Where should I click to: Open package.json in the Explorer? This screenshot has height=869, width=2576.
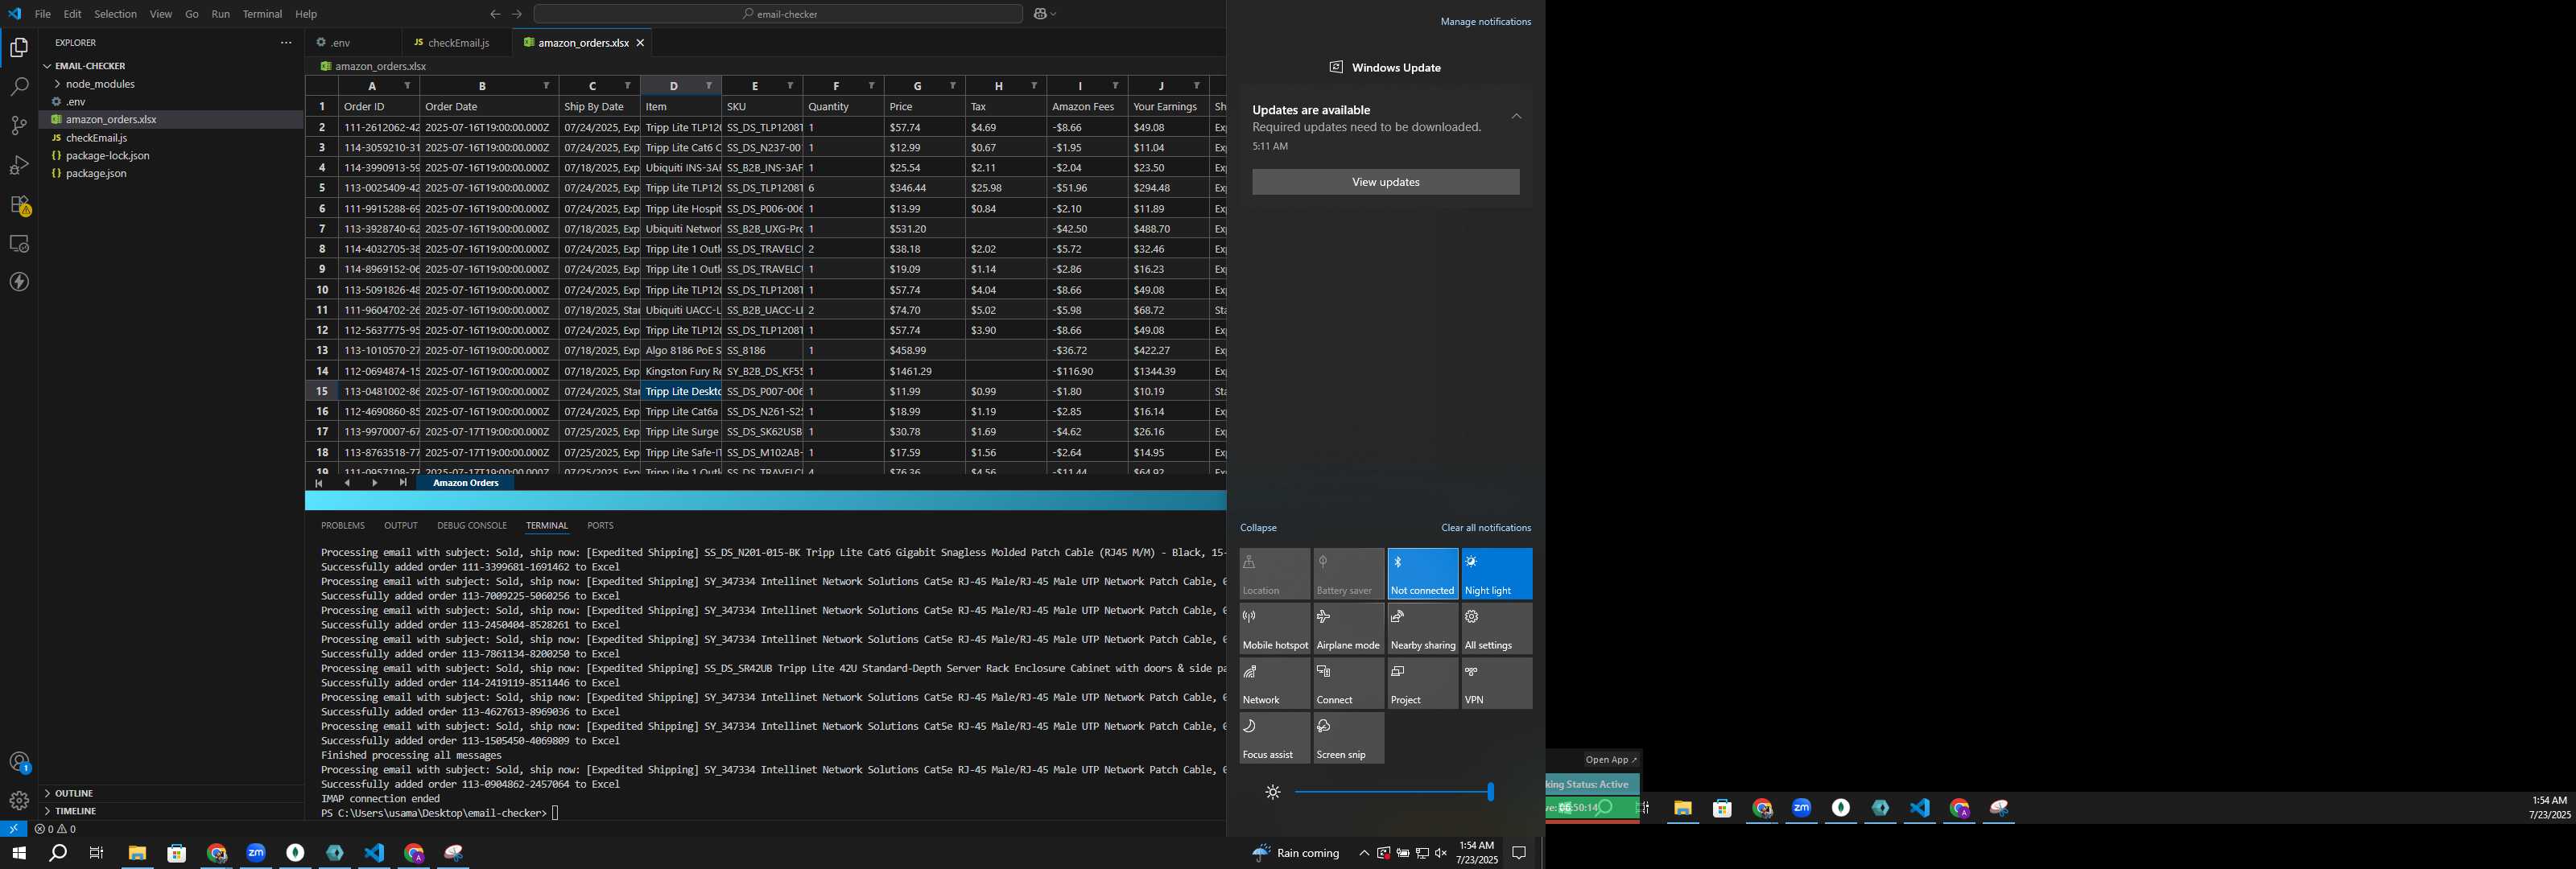[x=96, y=174]
